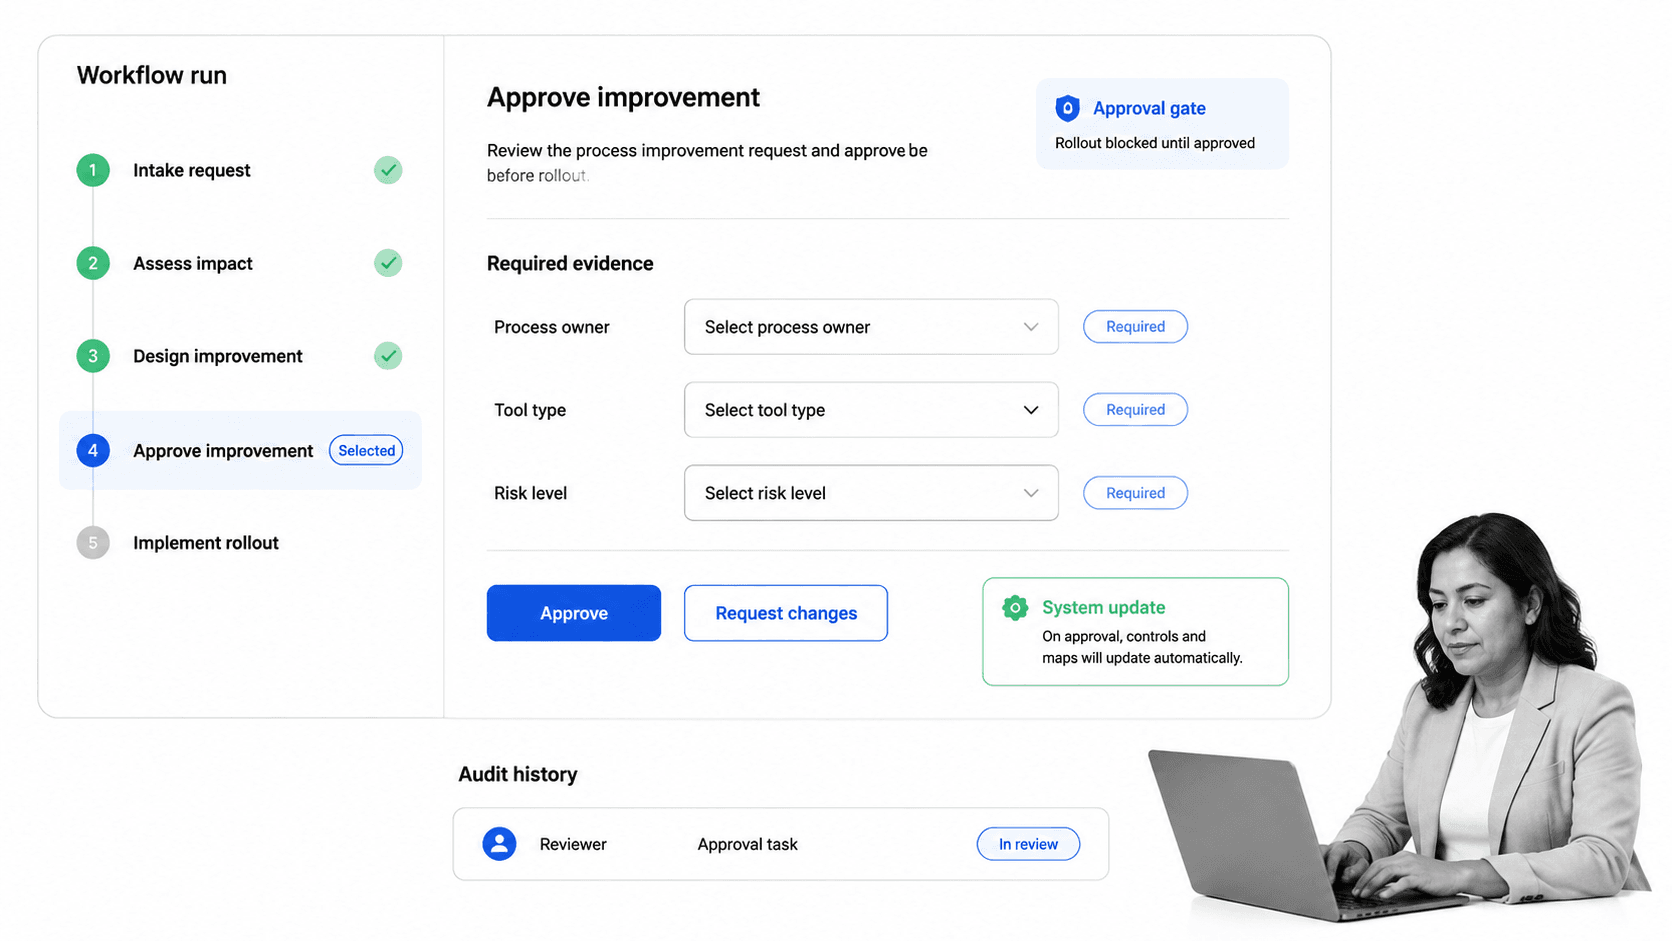Click the chevron in process owner field
Screen dimensions: 1672x941
pyautogui.click(x=1031, y=327)
